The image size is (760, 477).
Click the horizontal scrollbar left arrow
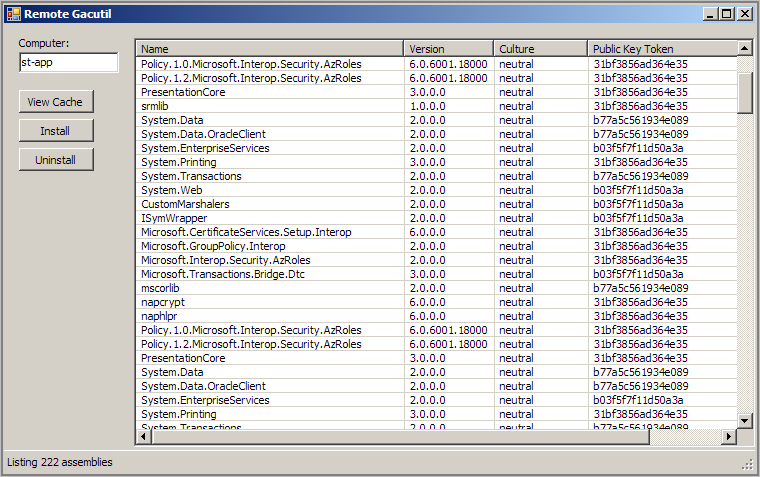click(x=143, y=437)
